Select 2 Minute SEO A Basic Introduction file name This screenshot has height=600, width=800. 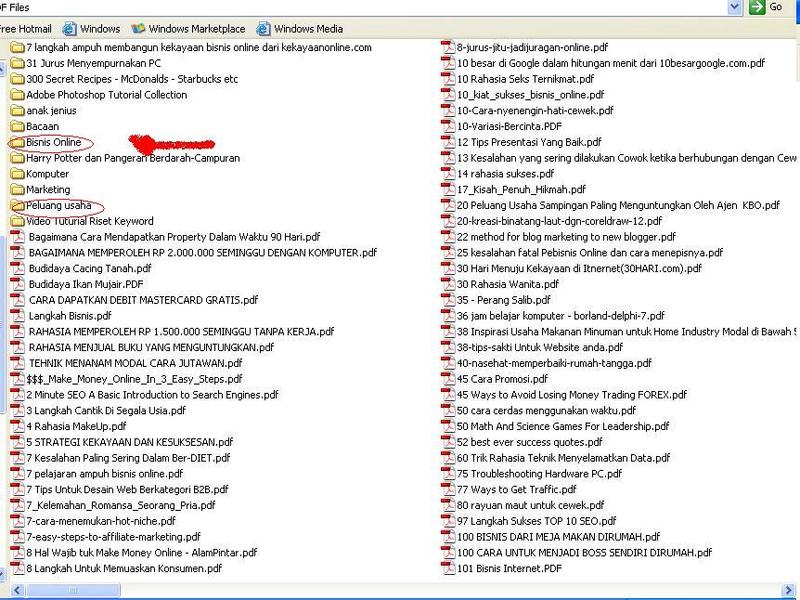pos(153,395)
